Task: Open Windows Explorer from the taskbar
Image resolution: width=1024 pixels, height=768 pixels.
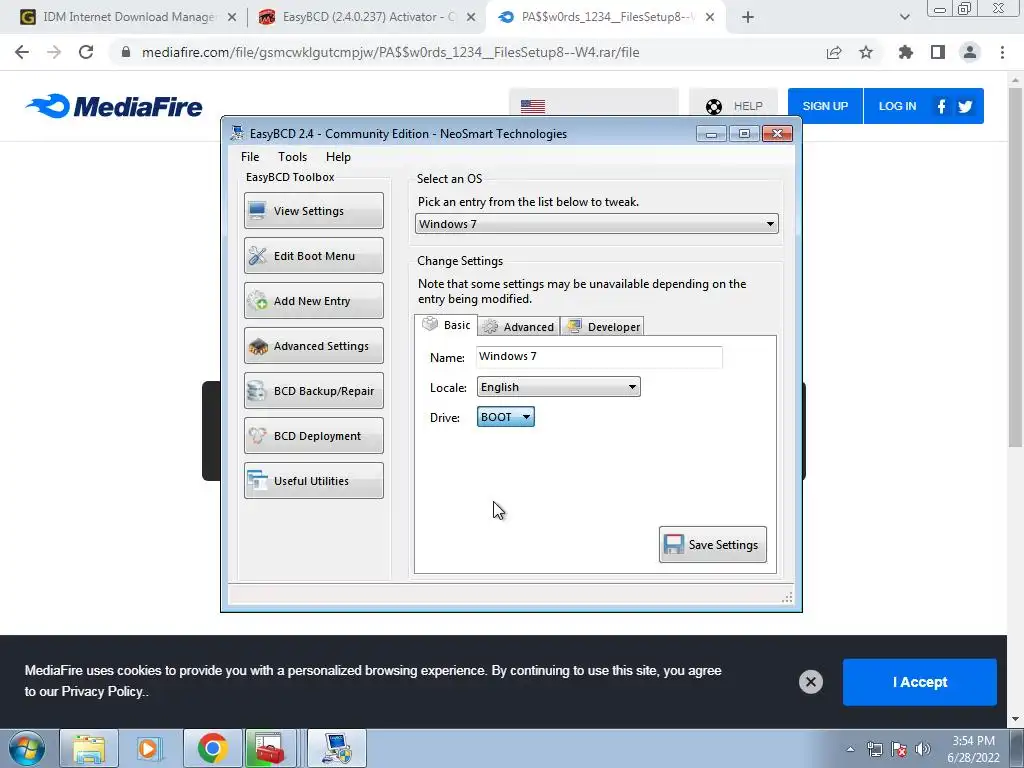Action: 89,748
